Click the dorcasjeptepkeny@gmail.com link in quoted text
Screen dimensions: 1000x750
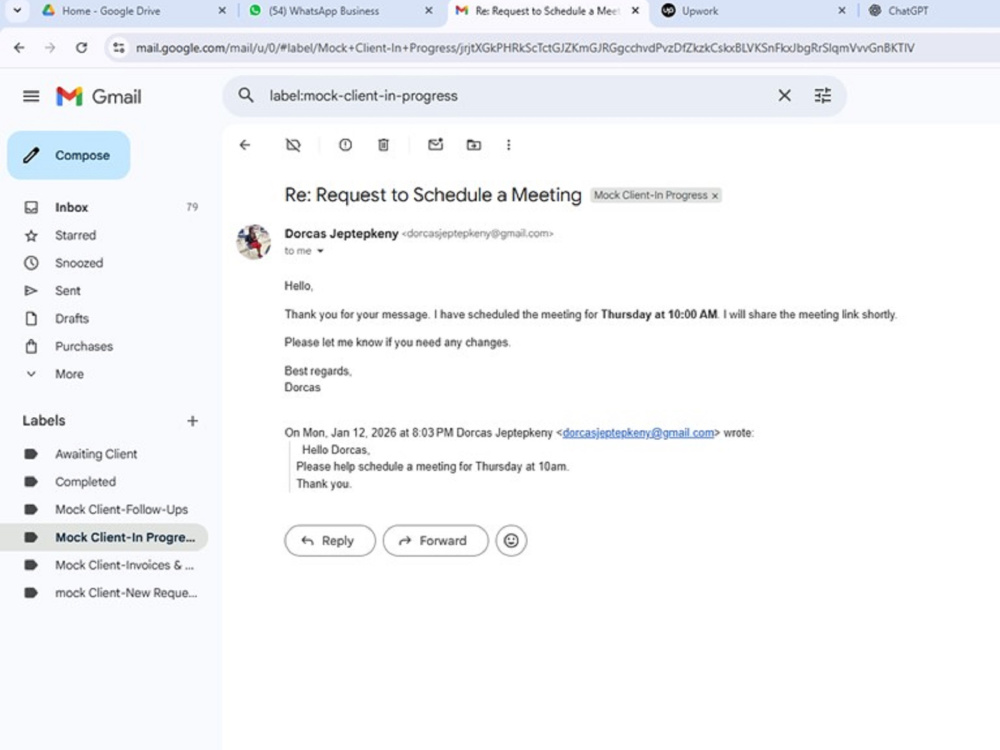point(638,432)
